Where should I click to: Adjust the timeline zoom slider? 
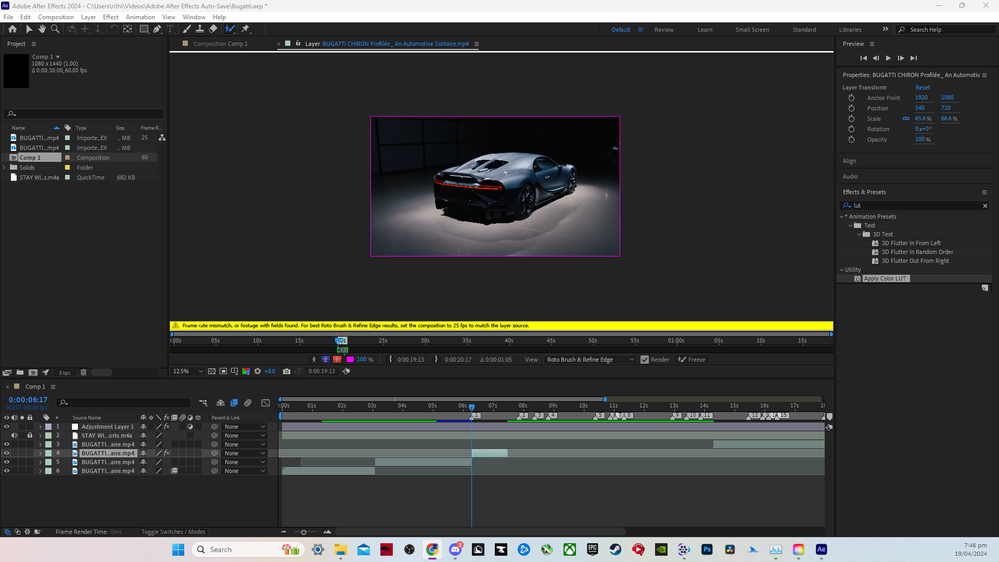click(304, 532)
